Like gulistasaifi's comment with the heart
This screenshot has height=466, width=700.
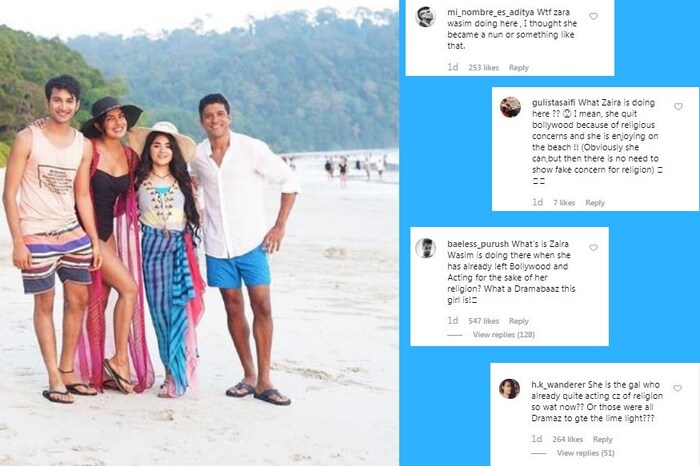(x=677, y=107)
